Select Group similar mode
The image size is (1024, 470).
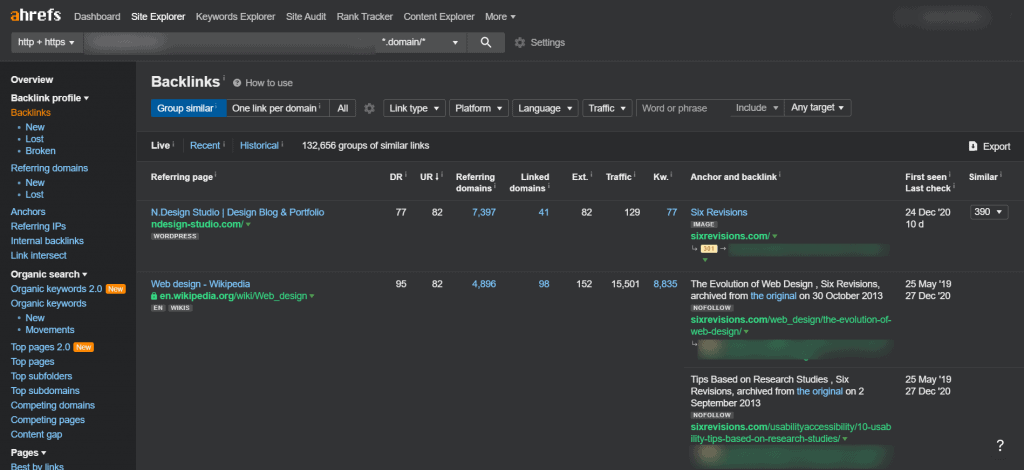tap(189, 108)
